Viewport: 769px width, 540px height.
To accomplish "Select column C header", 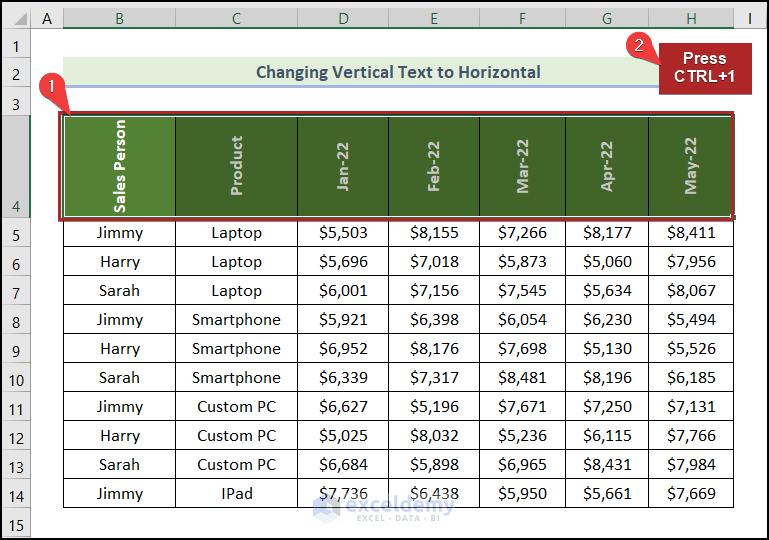I will coord(236,19).
